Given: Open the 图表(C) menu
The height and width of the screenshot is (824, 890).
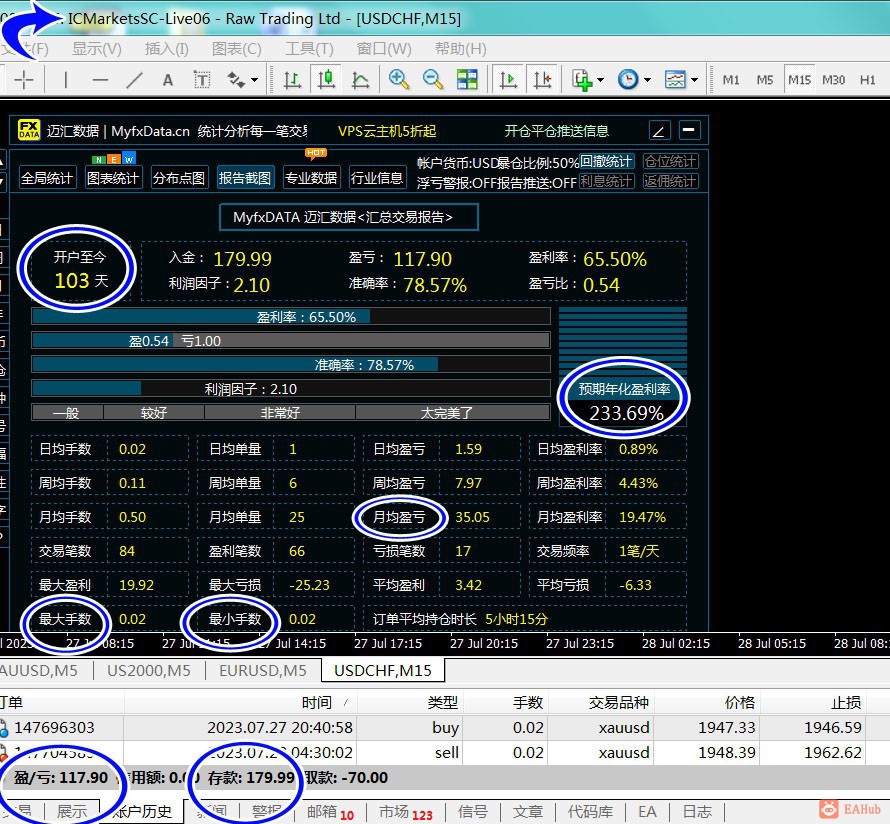Looking at the screenshot, I should click(236, 49).
